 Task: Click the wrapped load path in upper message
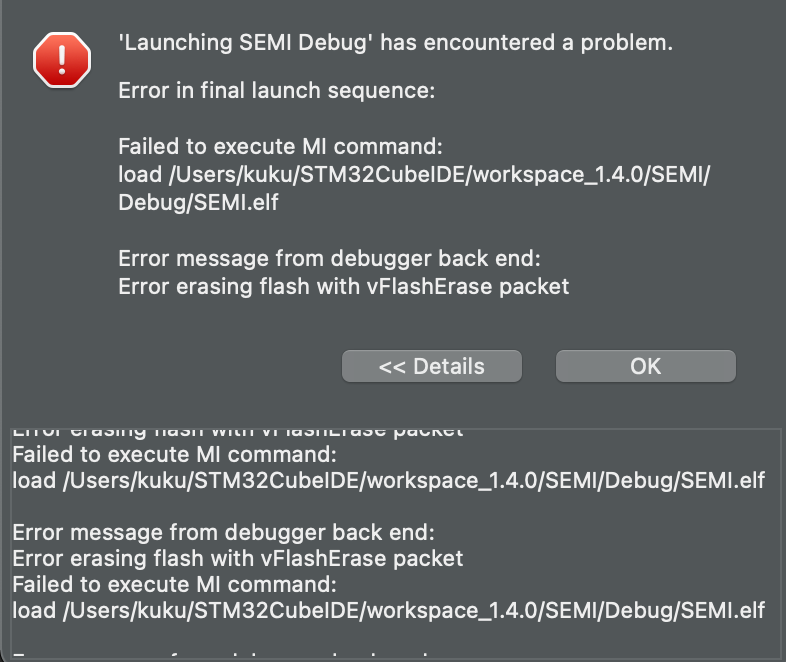414,176
